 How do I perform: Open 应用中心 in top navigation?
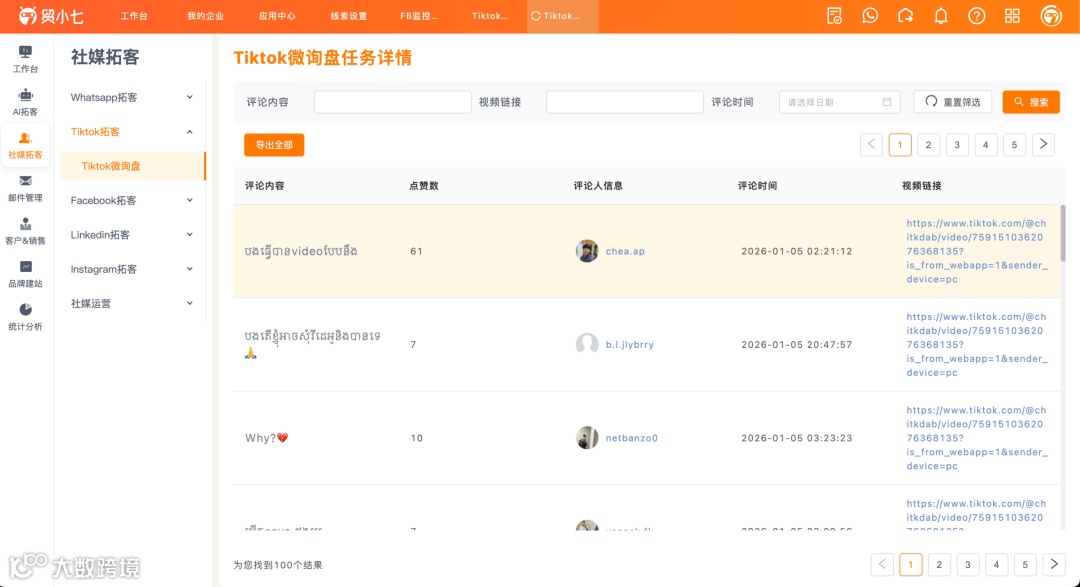click(277, 16)
